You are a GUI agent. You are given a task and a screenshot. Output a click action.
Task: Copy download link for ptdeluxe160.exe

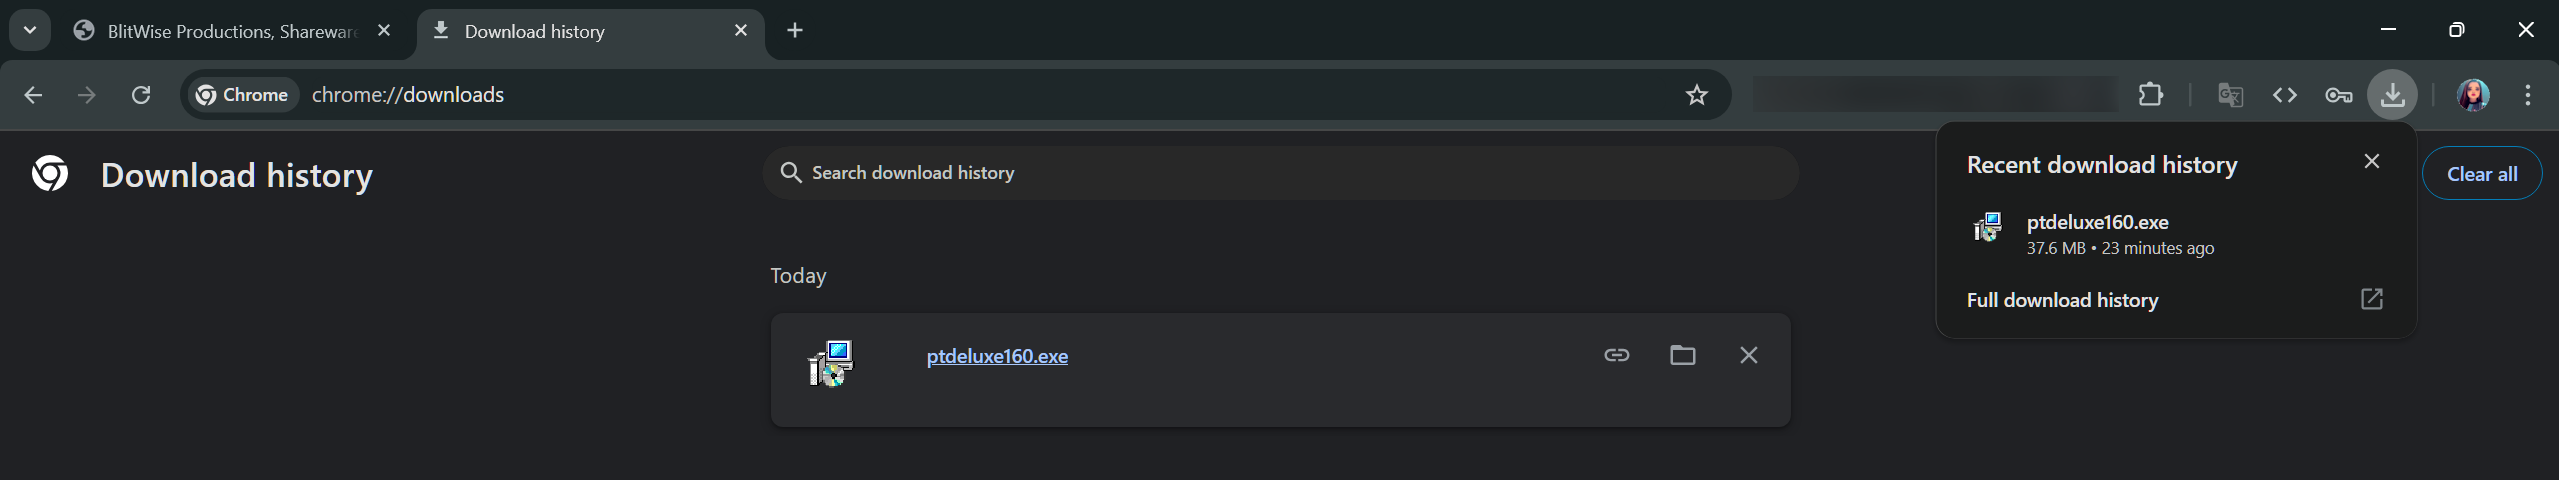[x=1616, y=355]
